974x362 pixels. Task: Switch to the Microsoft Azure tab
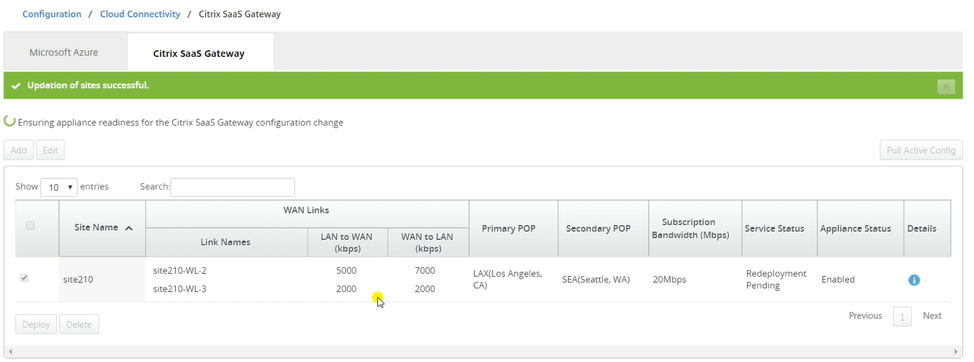click(63, 53)
